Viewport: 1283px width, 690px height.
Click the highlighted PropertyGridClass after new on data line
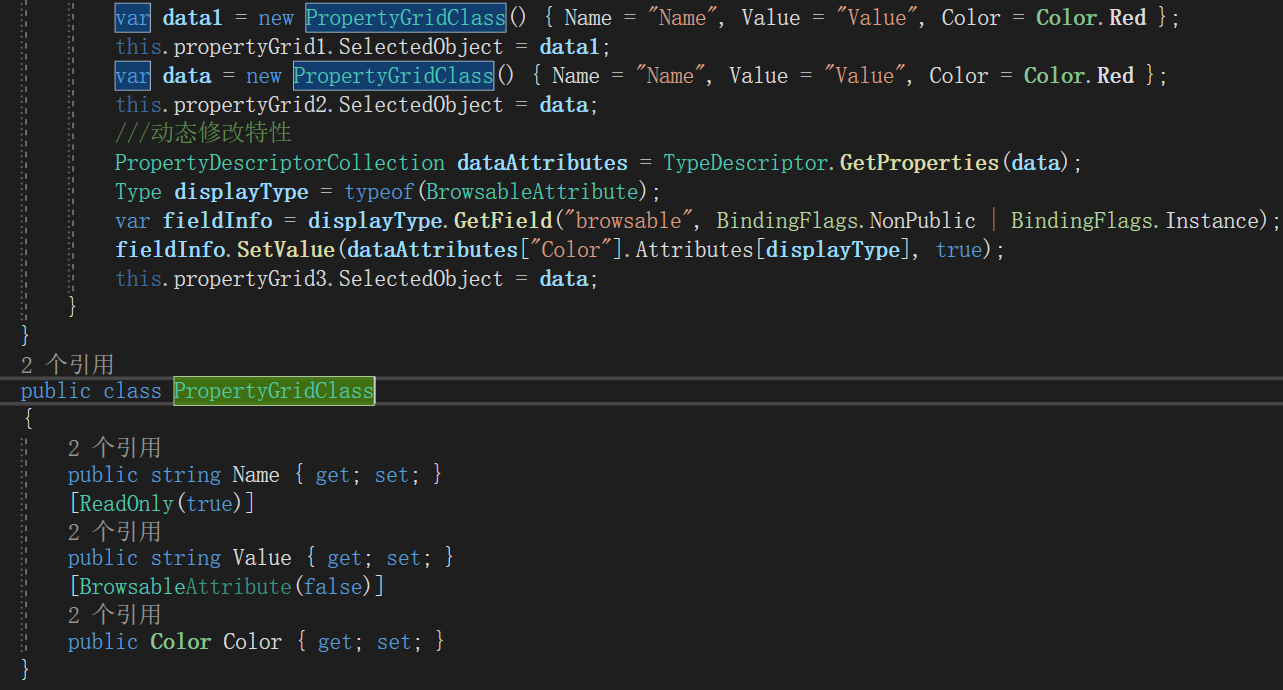click(x=393, y=75)
